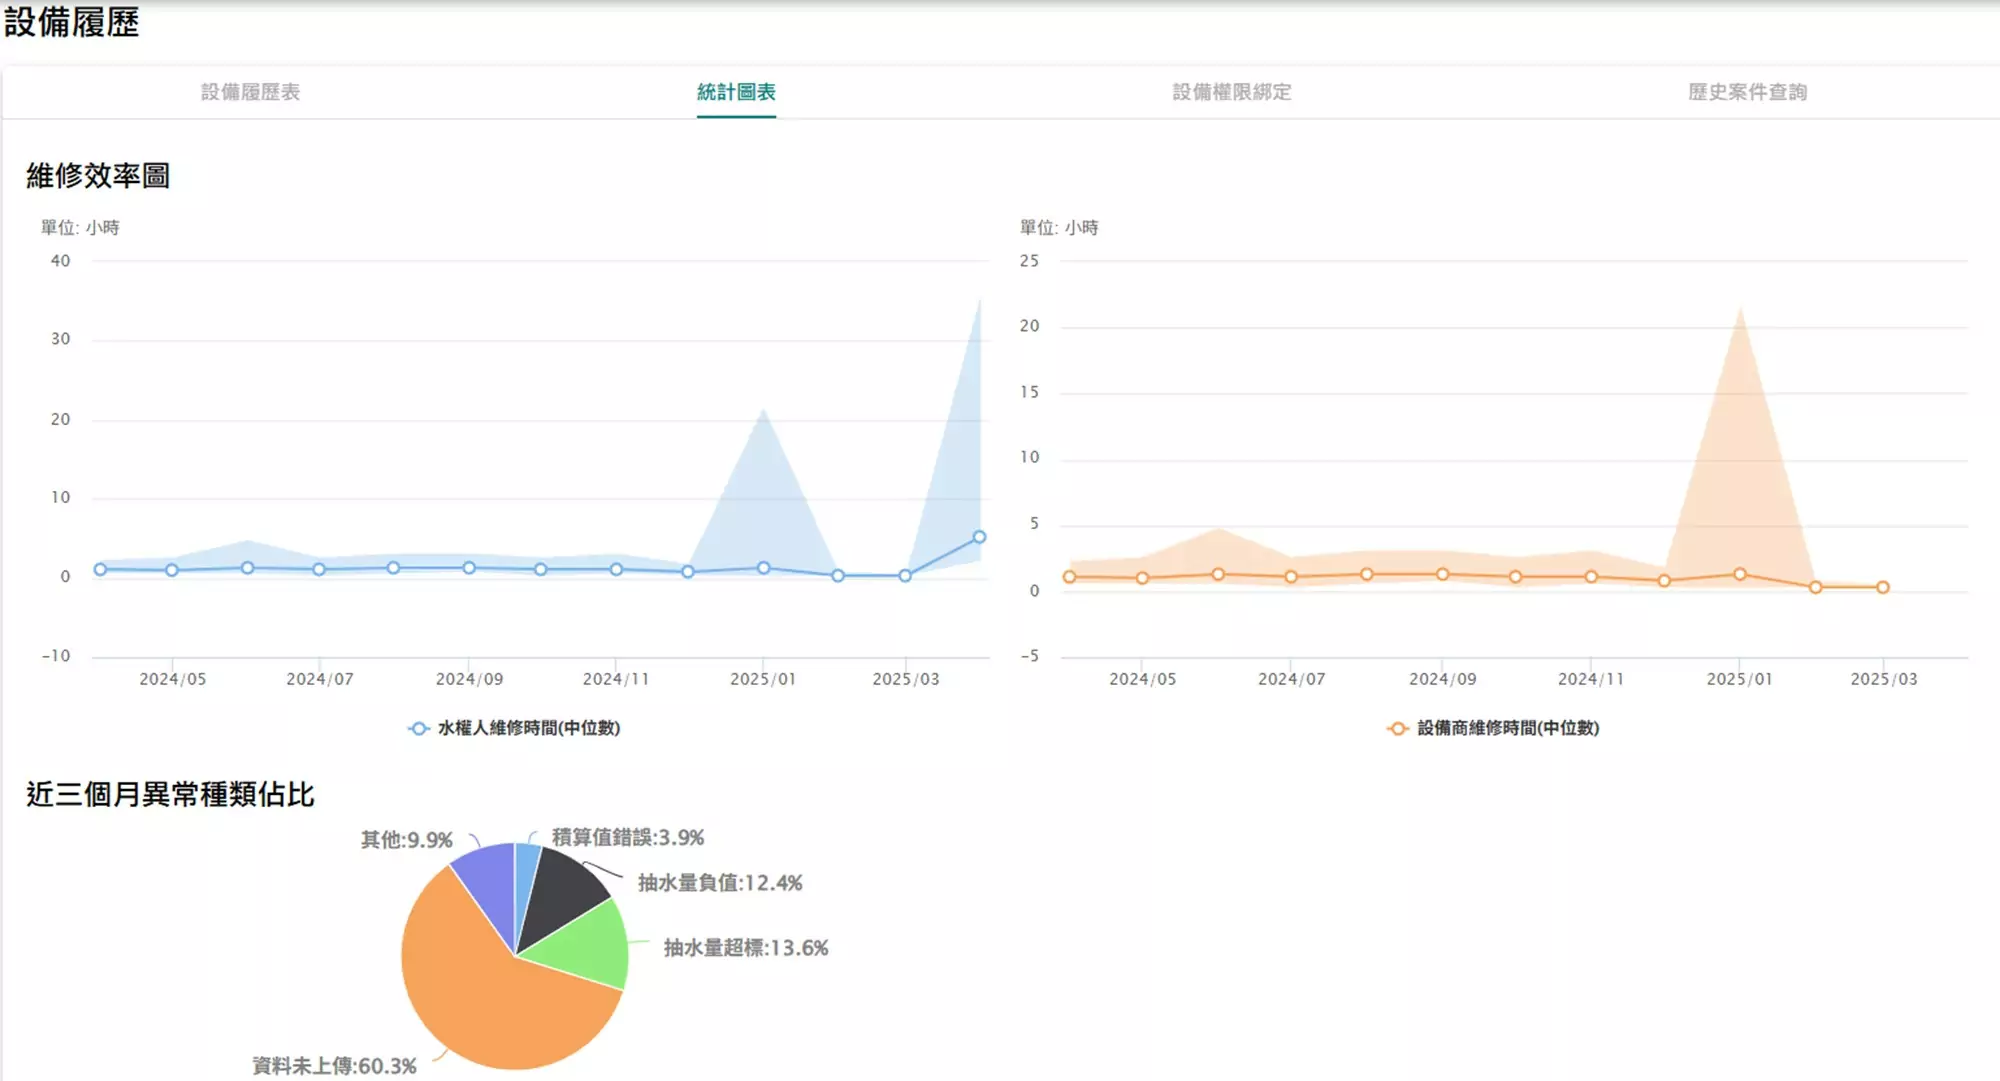Click the last blue data point marker
The image size is (2000, 1081).
pyautogui.click(x=979, y=537)
